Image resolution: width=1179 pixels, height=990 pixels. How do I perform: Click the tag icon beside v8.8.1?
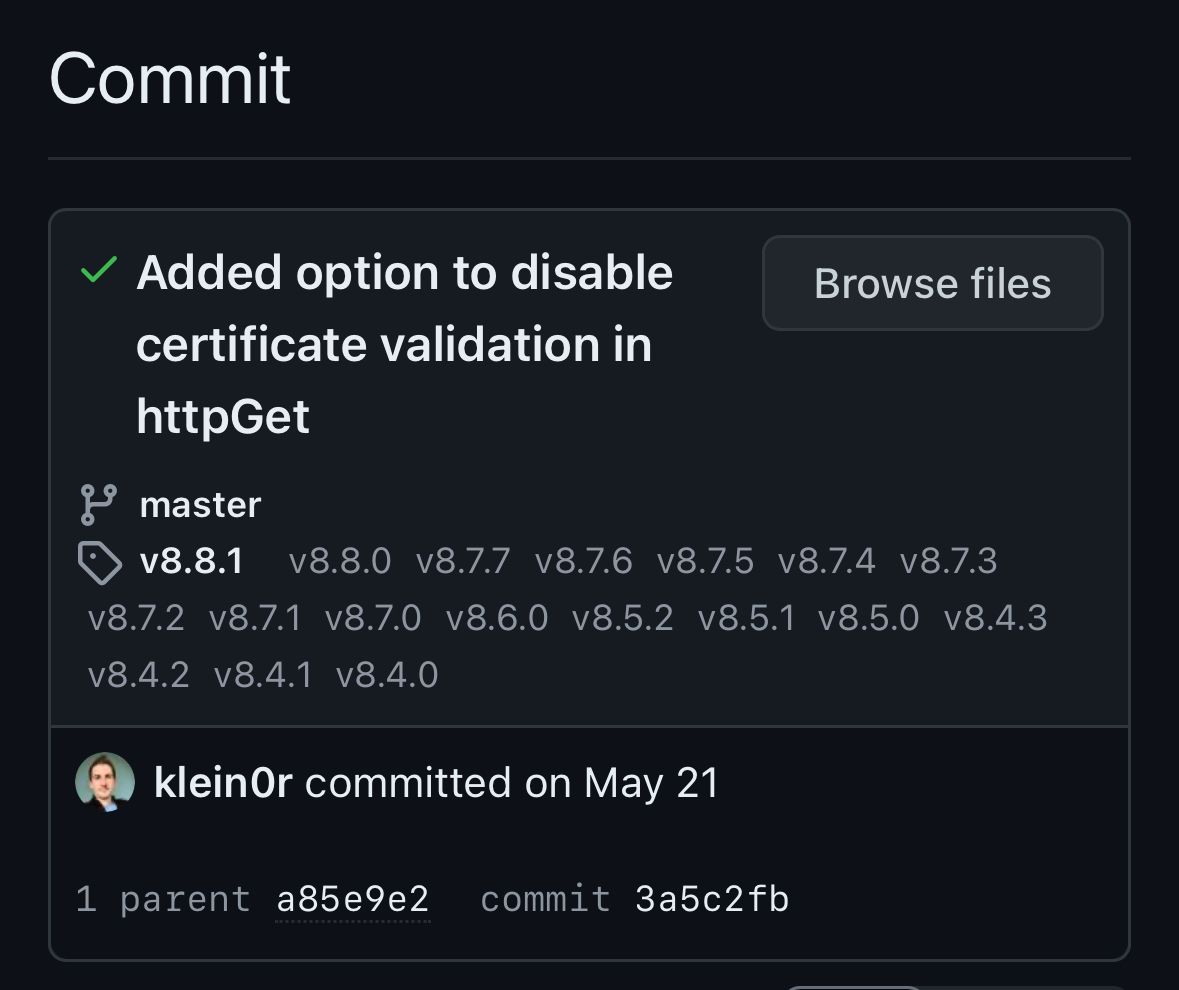tap(100, 563)
